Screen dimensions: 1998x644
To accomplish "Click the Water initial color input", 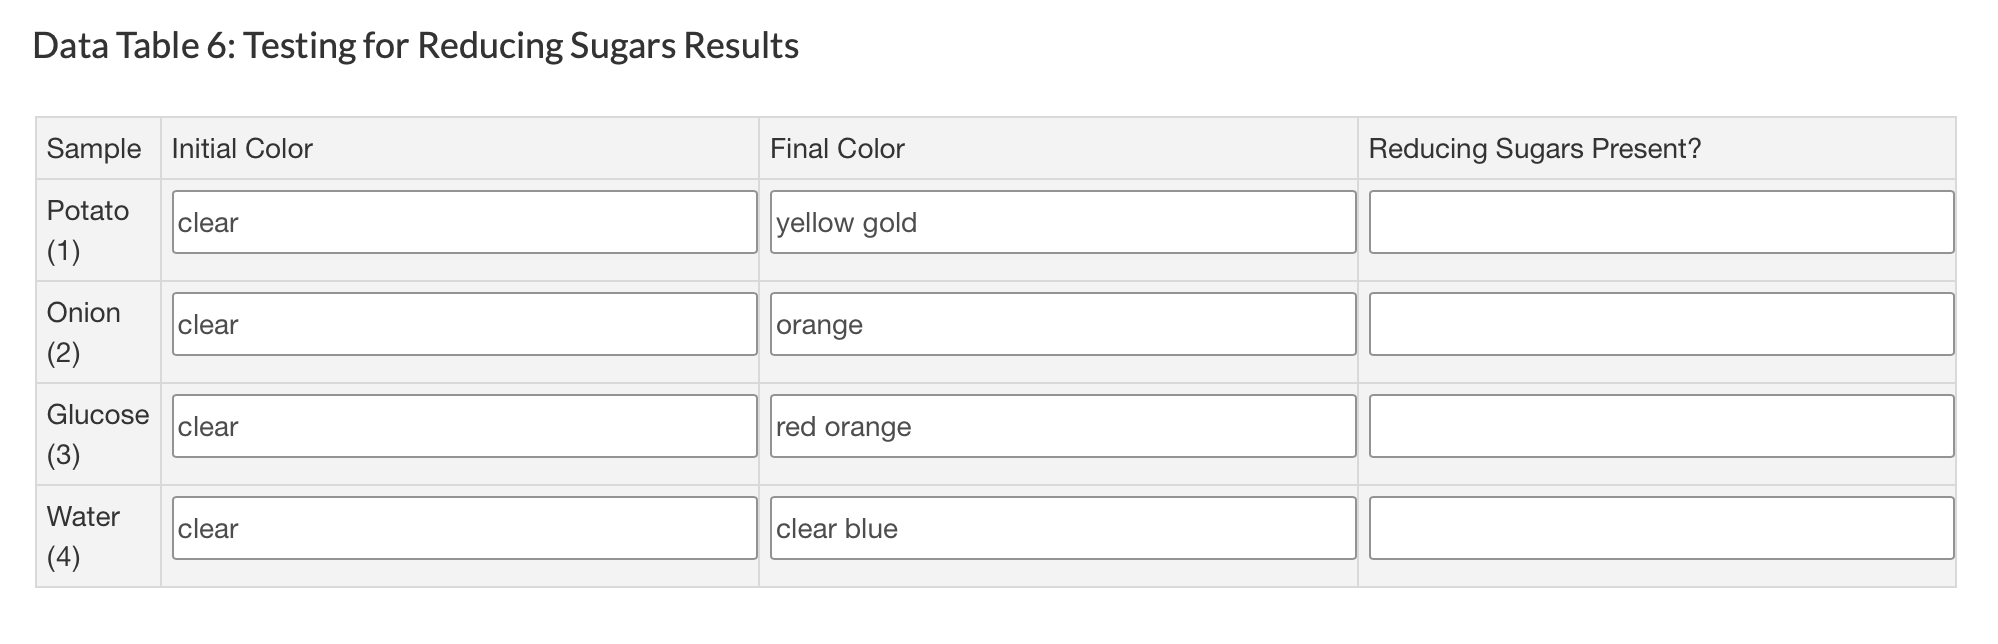I will [x=464, y=528].
